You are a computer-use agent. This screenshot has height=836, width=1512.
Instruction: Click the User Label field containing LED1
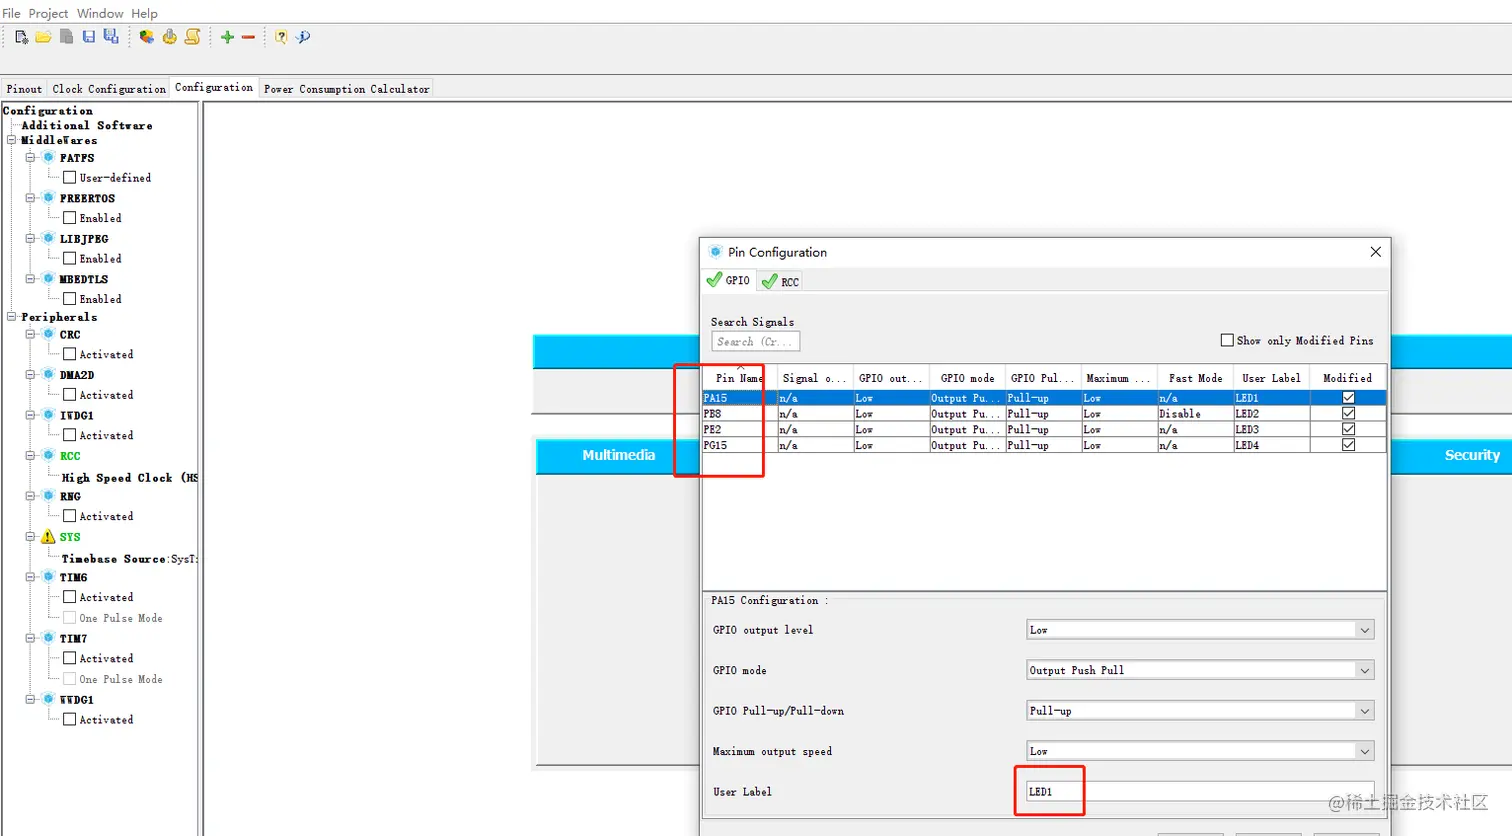(x=1200, y=792)
